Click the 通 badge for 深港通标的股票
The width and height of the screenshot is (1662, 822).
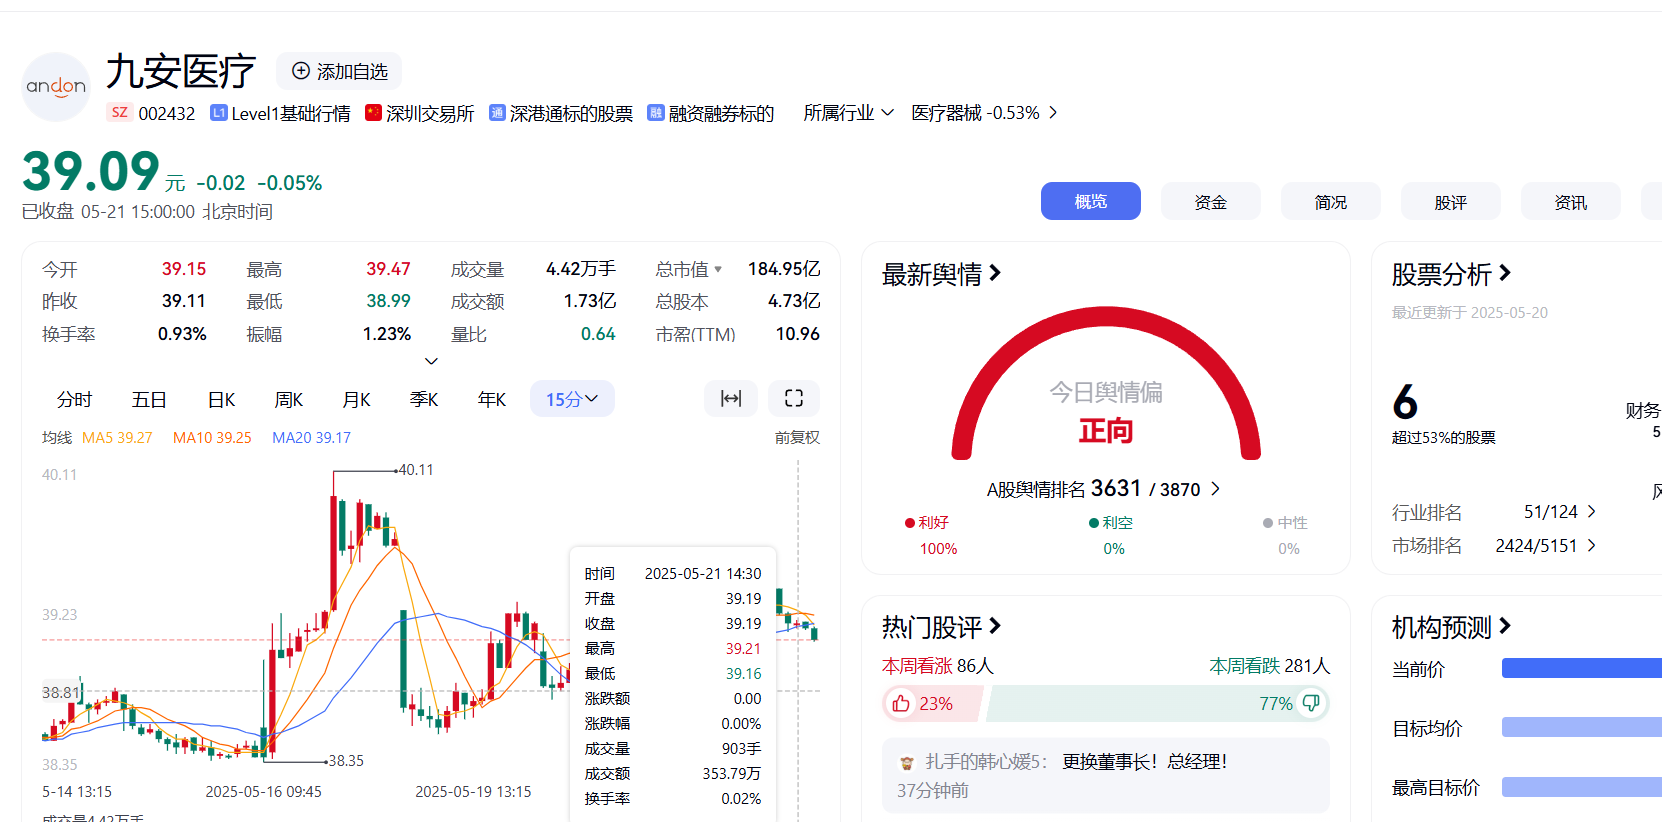tap(497, 113)
